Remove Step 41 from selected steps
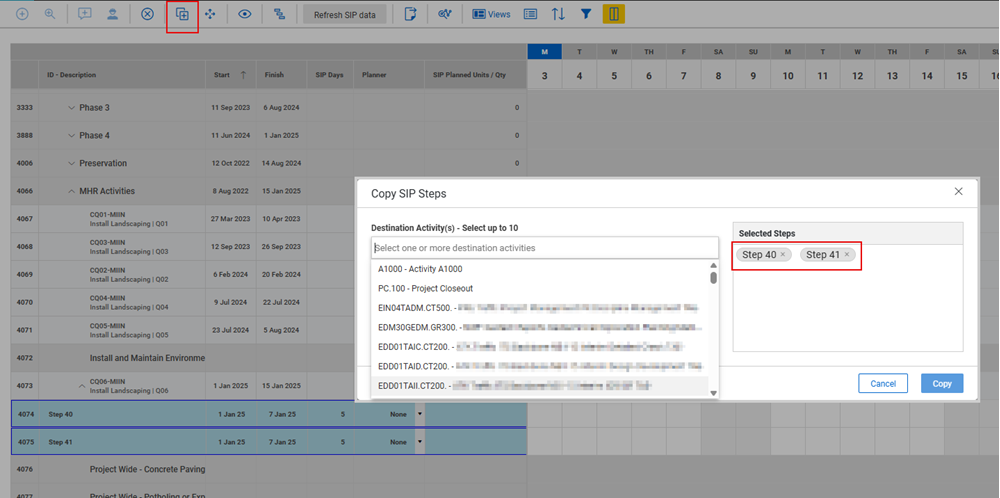The image size is (1000, 498). (x=847, y=255)
